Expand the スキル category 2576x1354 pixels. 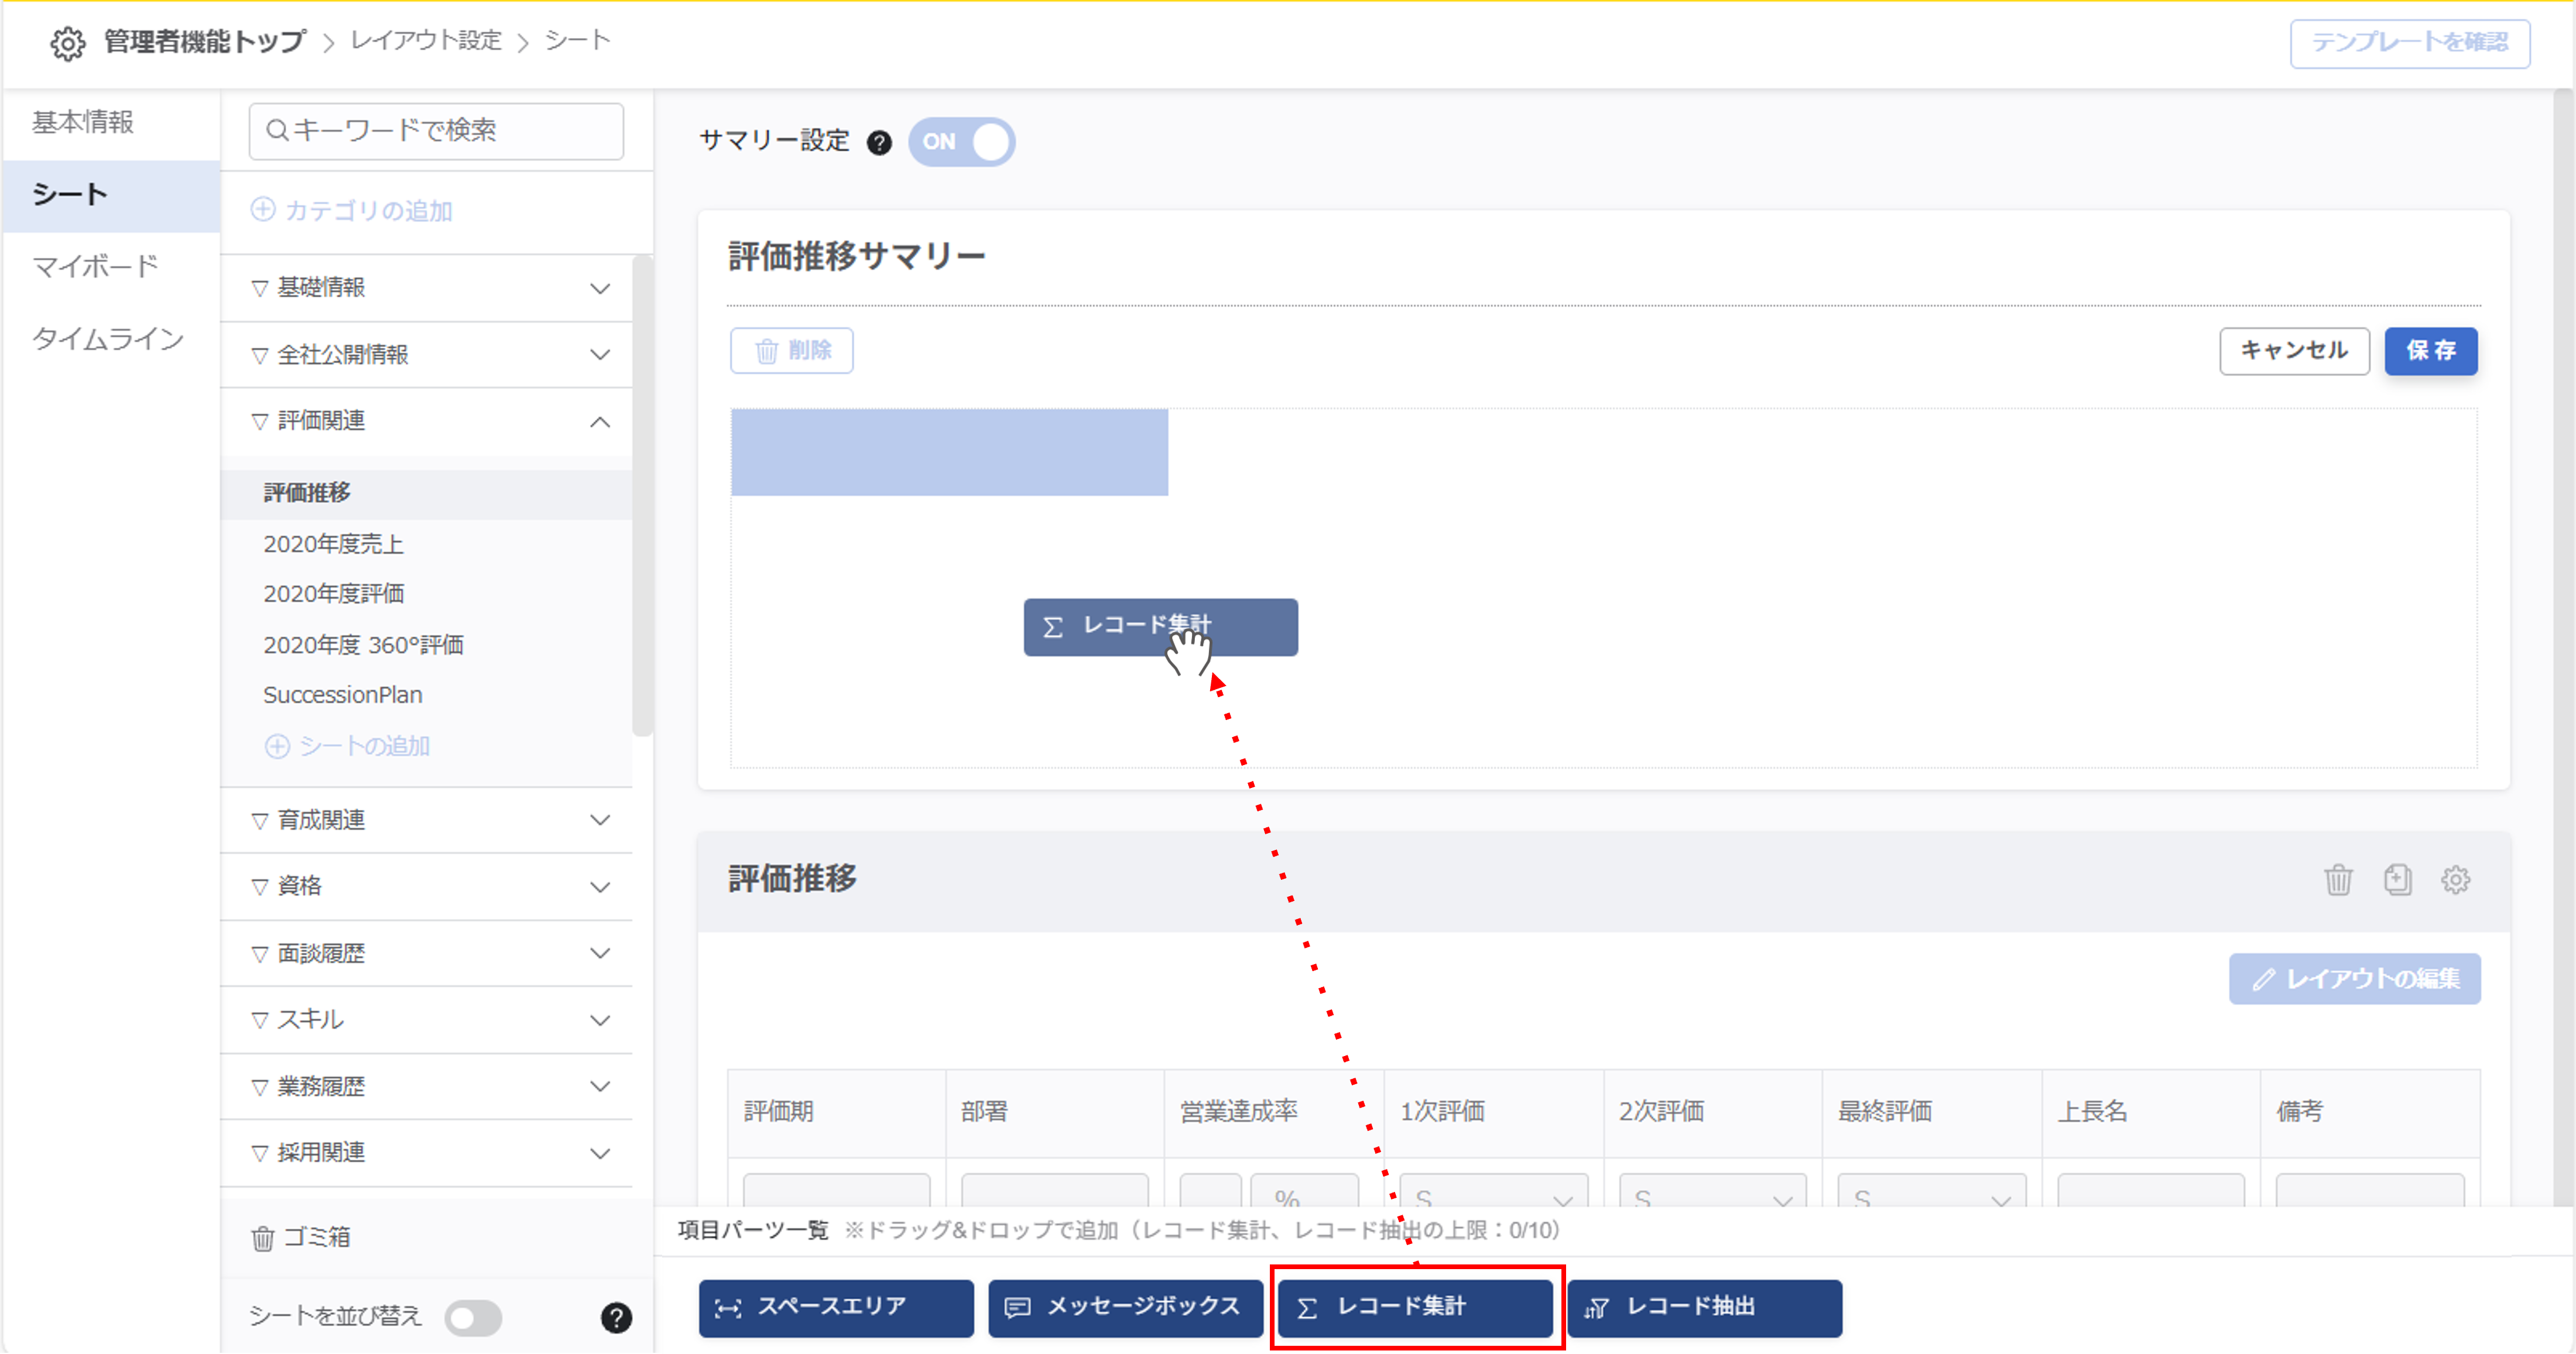(599, 1021)
